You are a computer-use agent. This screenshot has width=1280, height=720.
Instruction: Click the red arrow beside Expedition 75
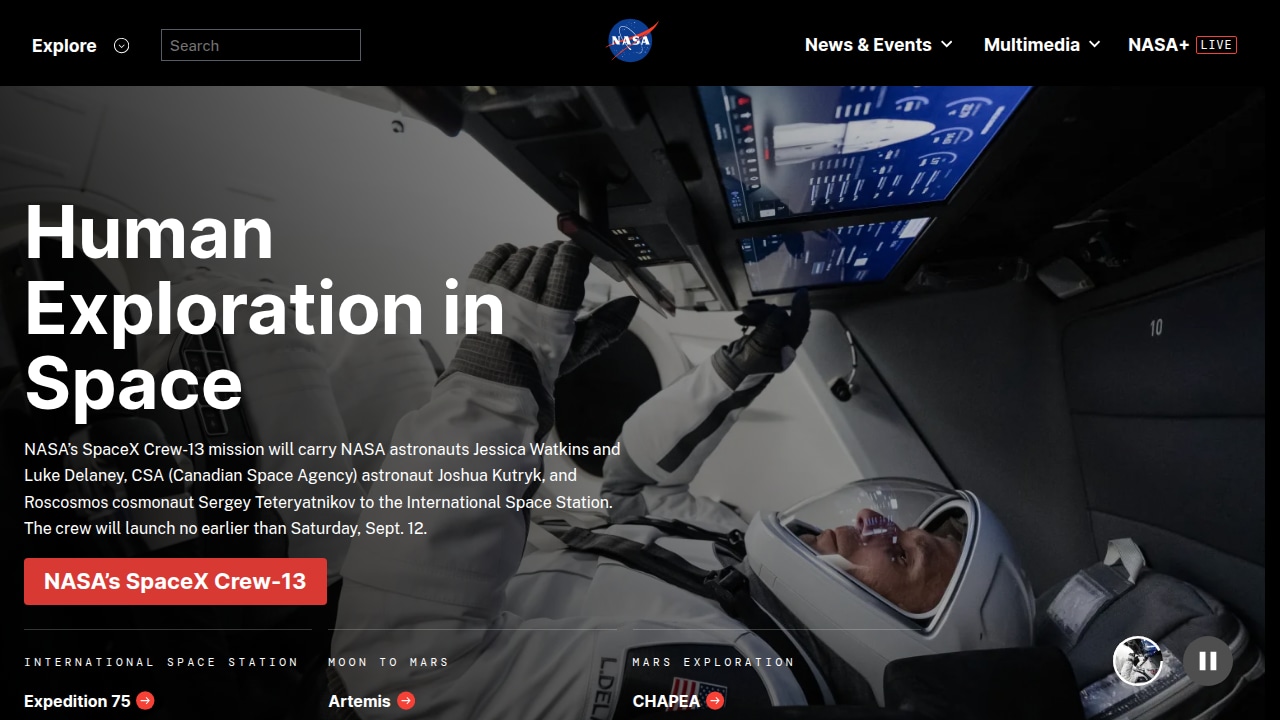146,701
